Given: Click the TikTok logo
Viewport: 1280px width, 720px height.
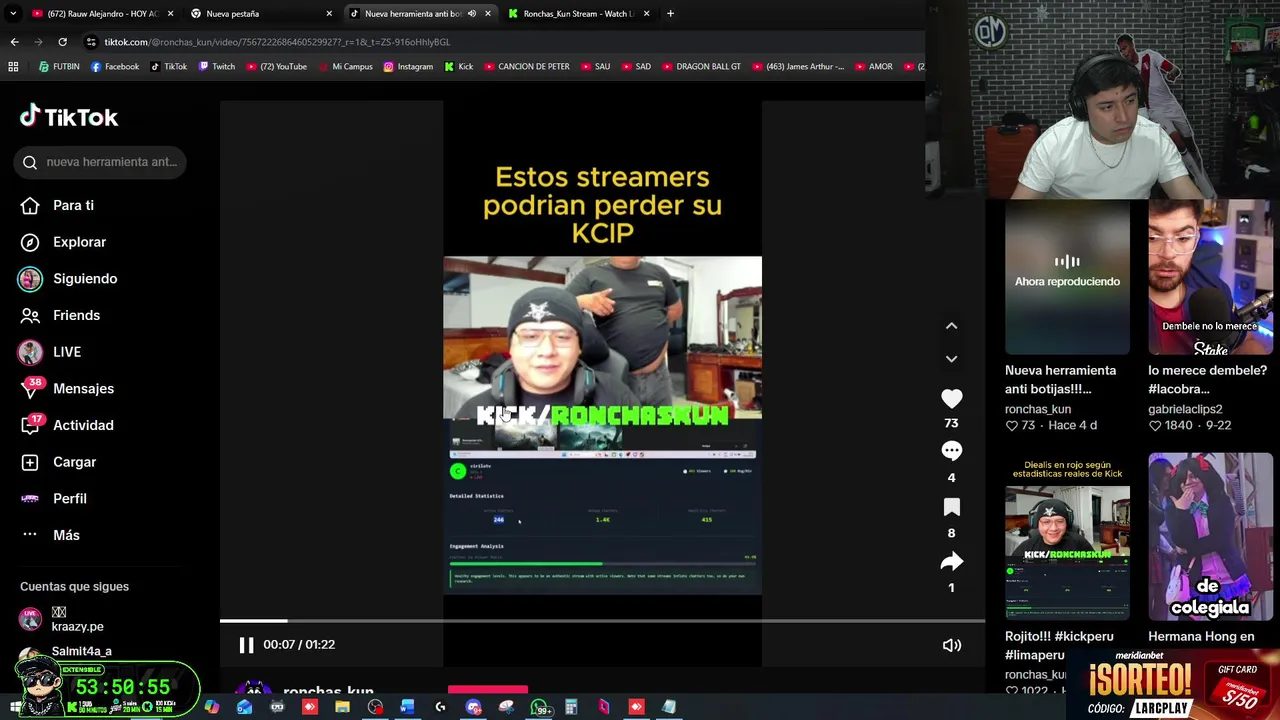Looking at the screenshot, I should click(68, 117).
